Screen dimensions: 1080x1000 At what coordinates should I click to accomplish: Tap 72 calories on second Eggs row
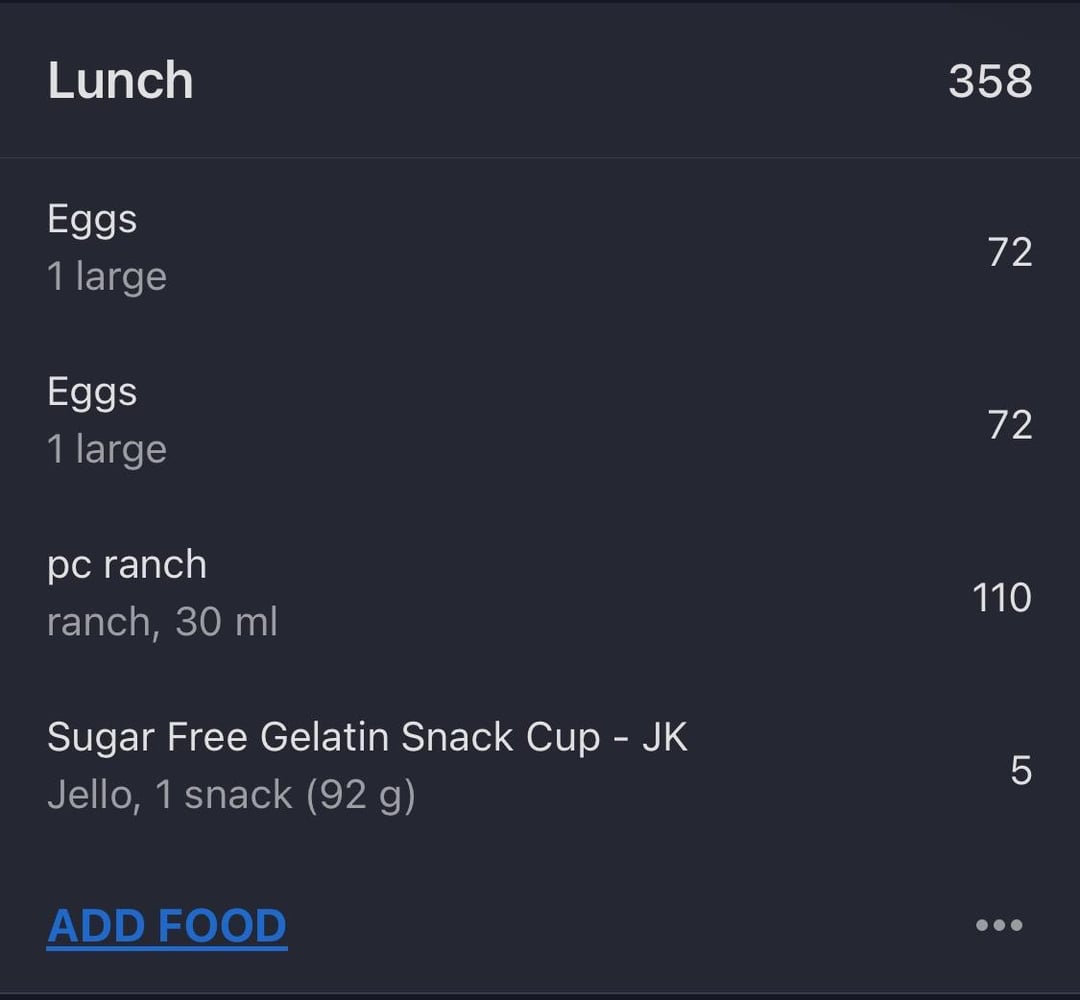click(x=1010, y=424)
